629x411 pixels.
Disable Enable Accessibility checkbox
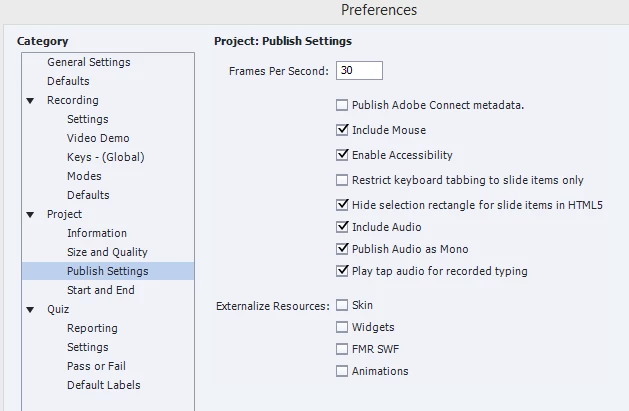[x=342, y=155]
